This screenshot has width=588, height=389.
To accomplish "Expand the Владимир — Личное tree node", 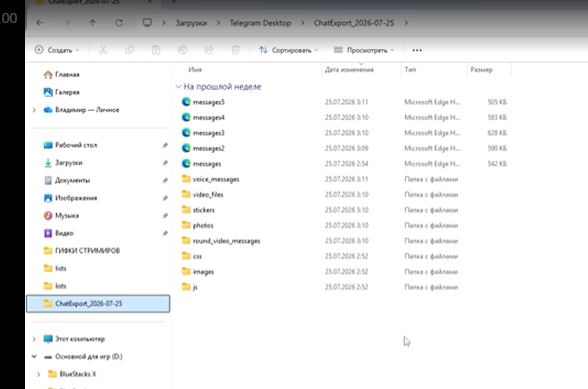I will tap(34, 110).
